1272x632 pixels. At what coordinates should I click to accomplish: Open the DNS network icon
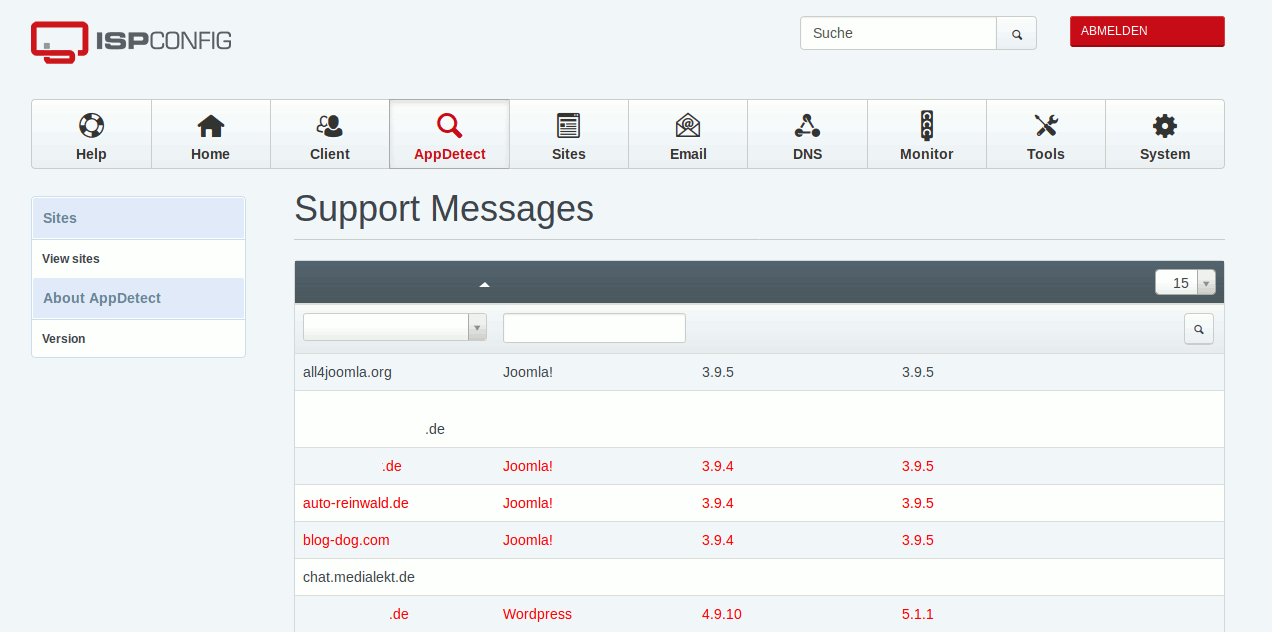pos(807,125)
